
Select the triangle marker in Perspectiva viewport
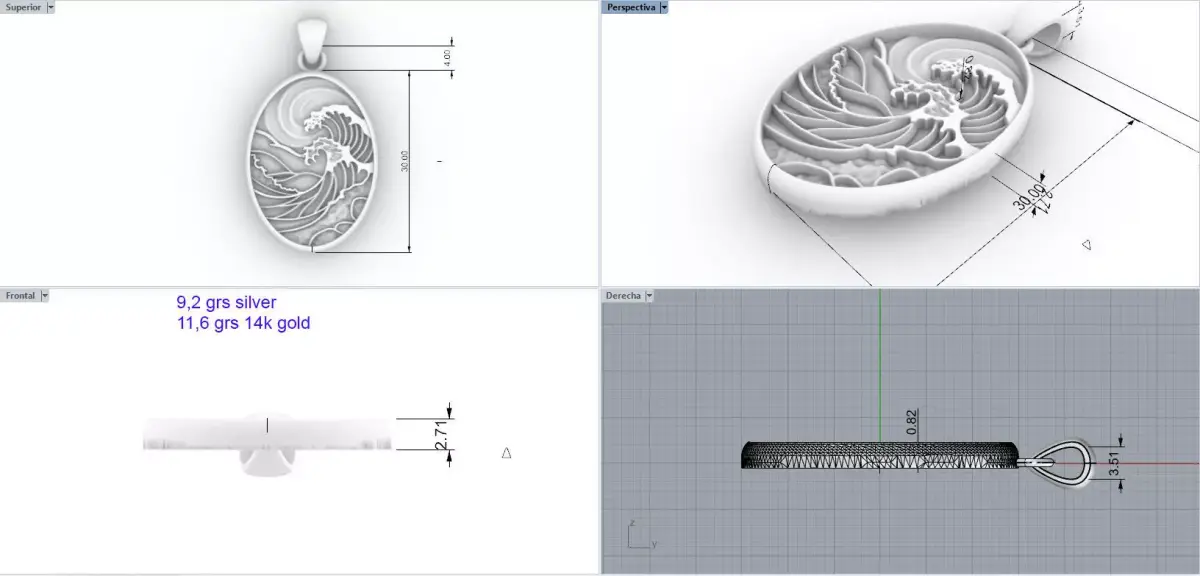[x=1089, y=243]
